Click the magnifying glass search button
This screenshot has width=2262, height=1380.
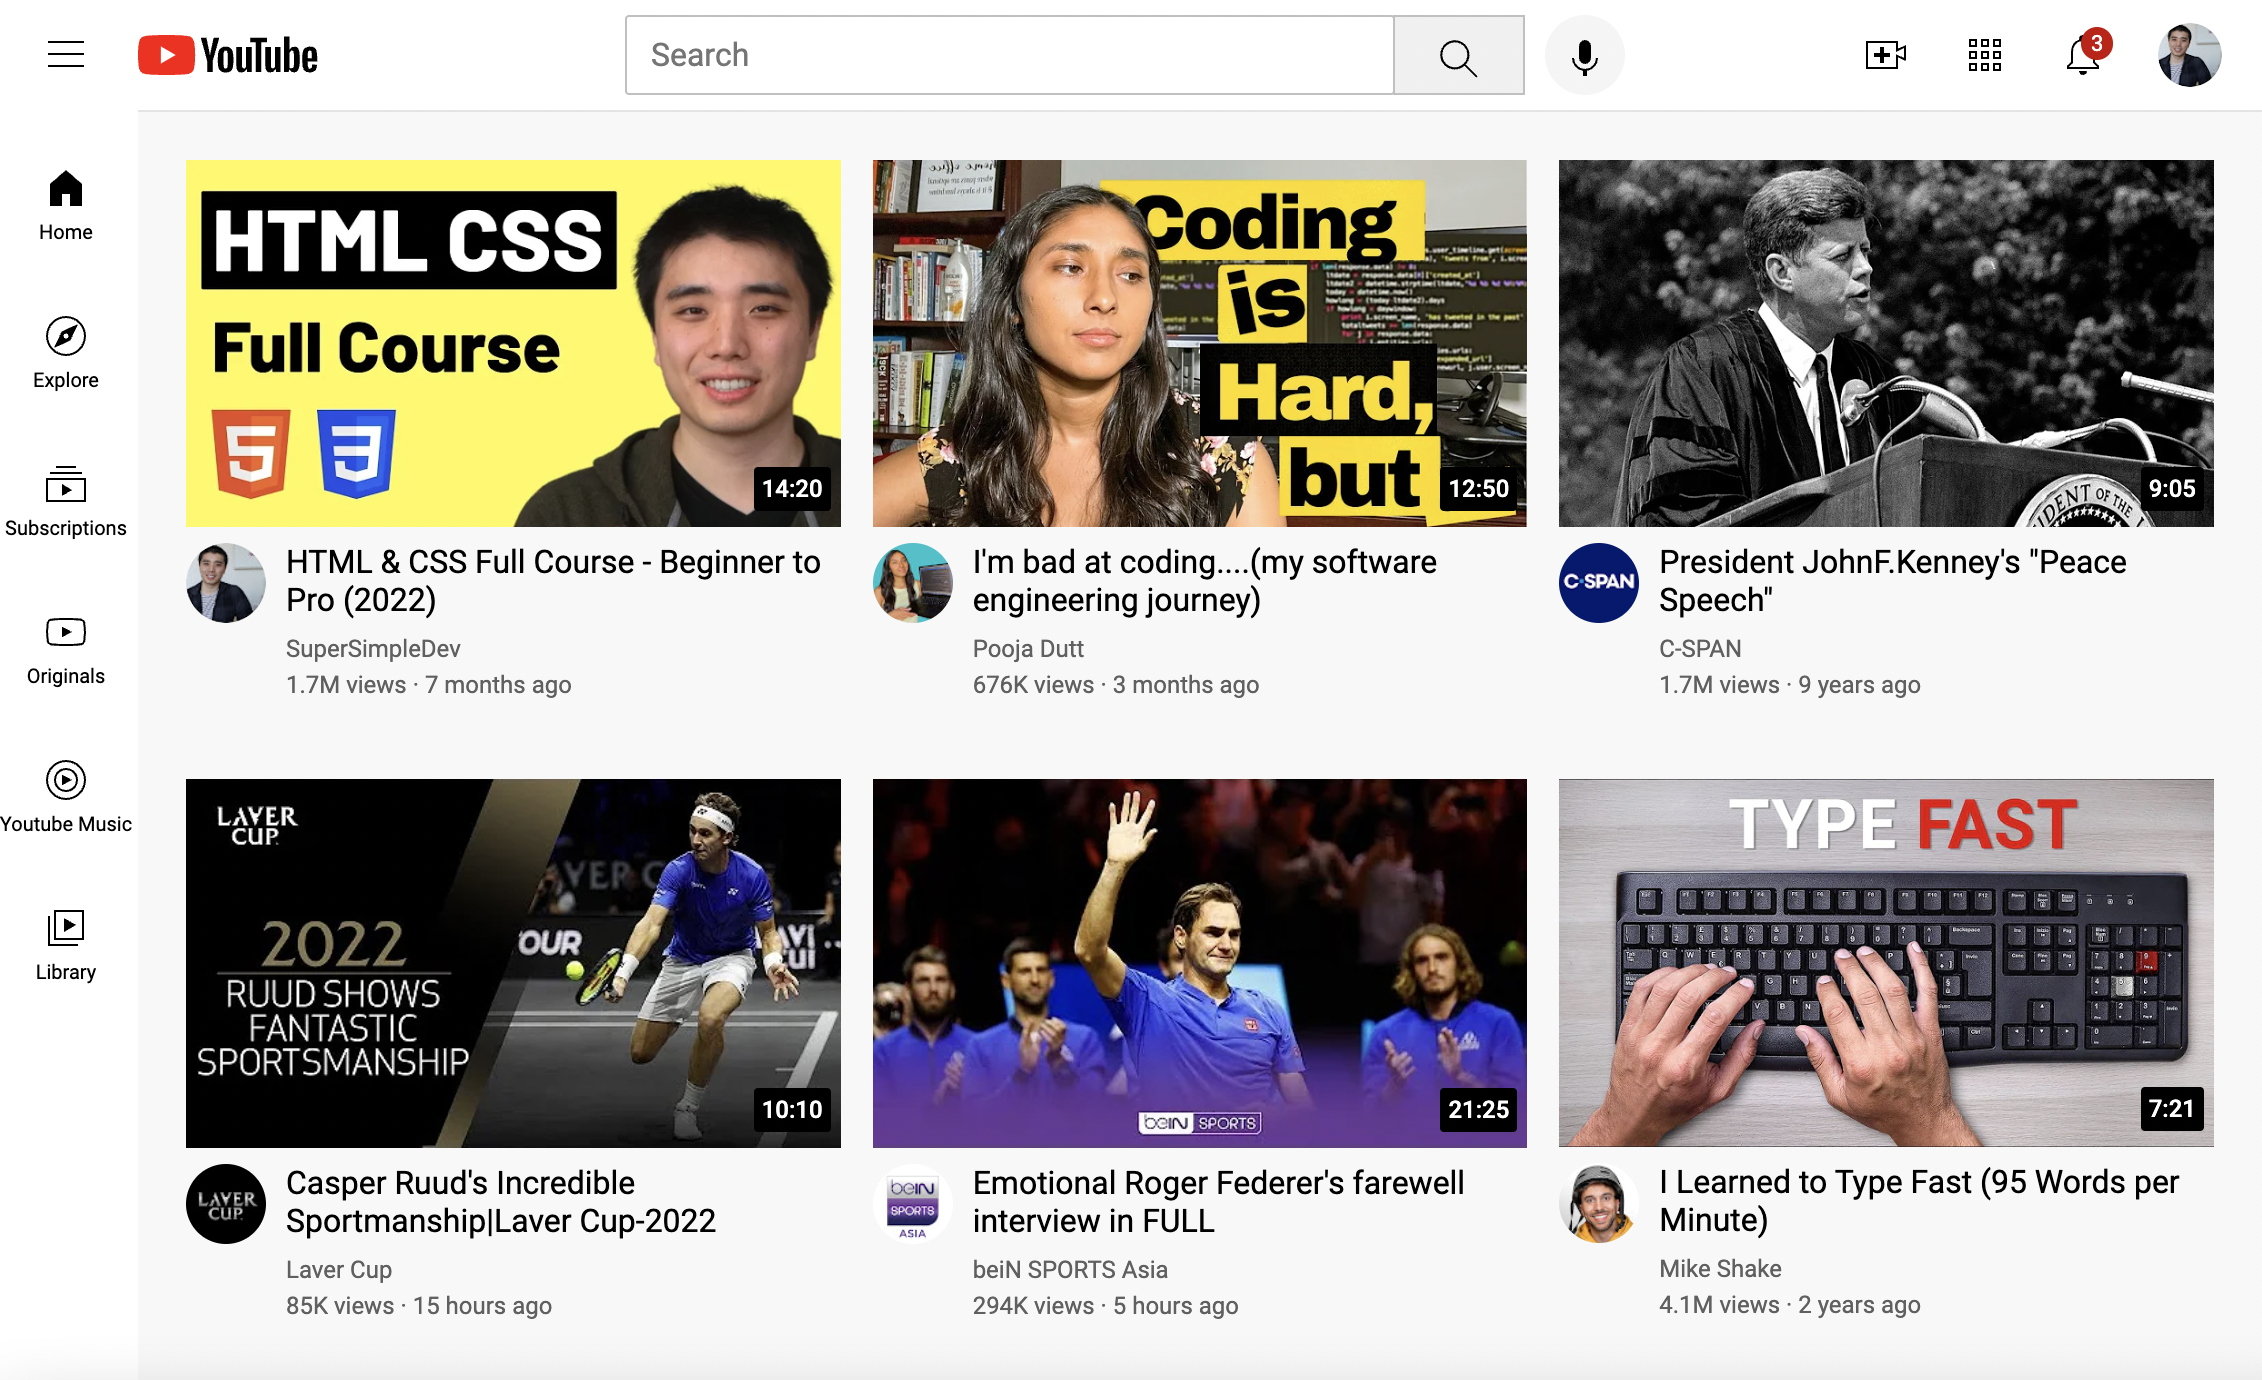coord(1458,56)
